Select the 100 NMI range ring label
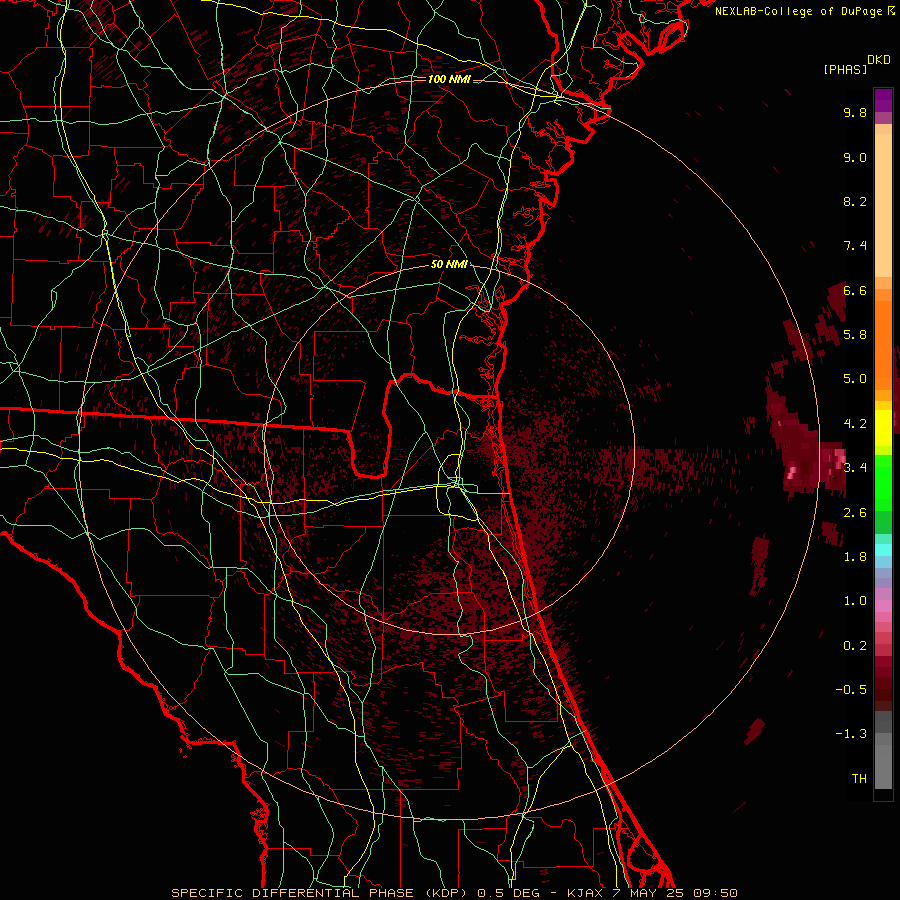The width and height of the screenshot is (900, 900). click(x=449, y=79)
